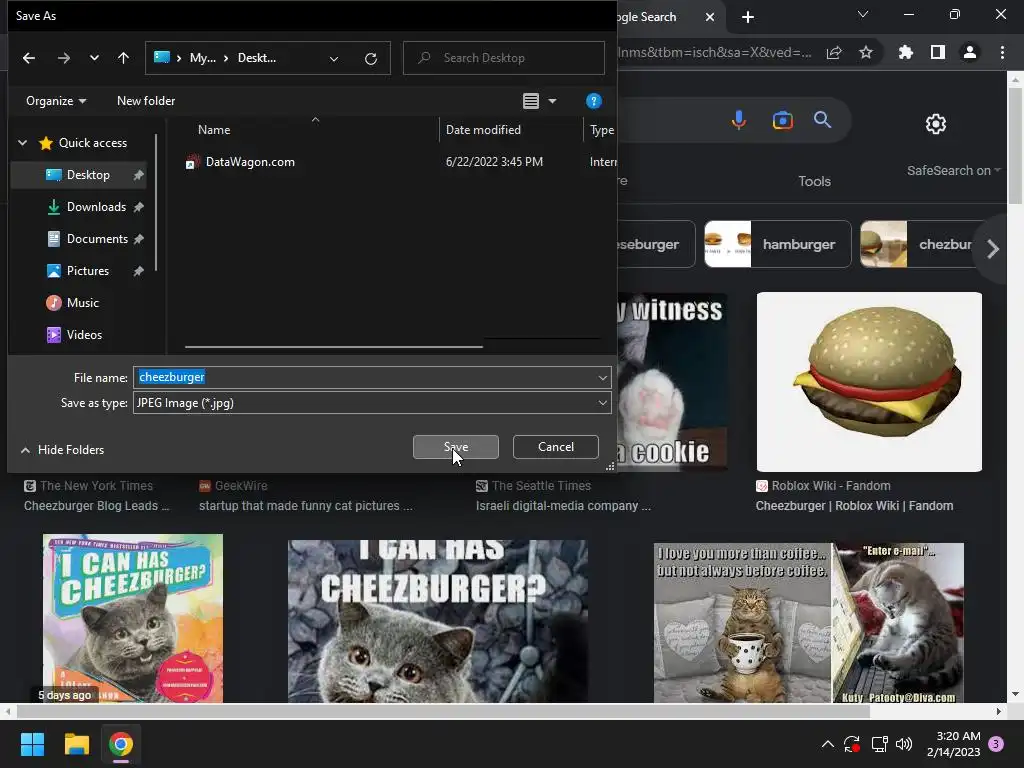The width and height of the screenshot is (1024, 768).
Task: Click the horizontal scrollbar in file list
Action: click(334, 346)
